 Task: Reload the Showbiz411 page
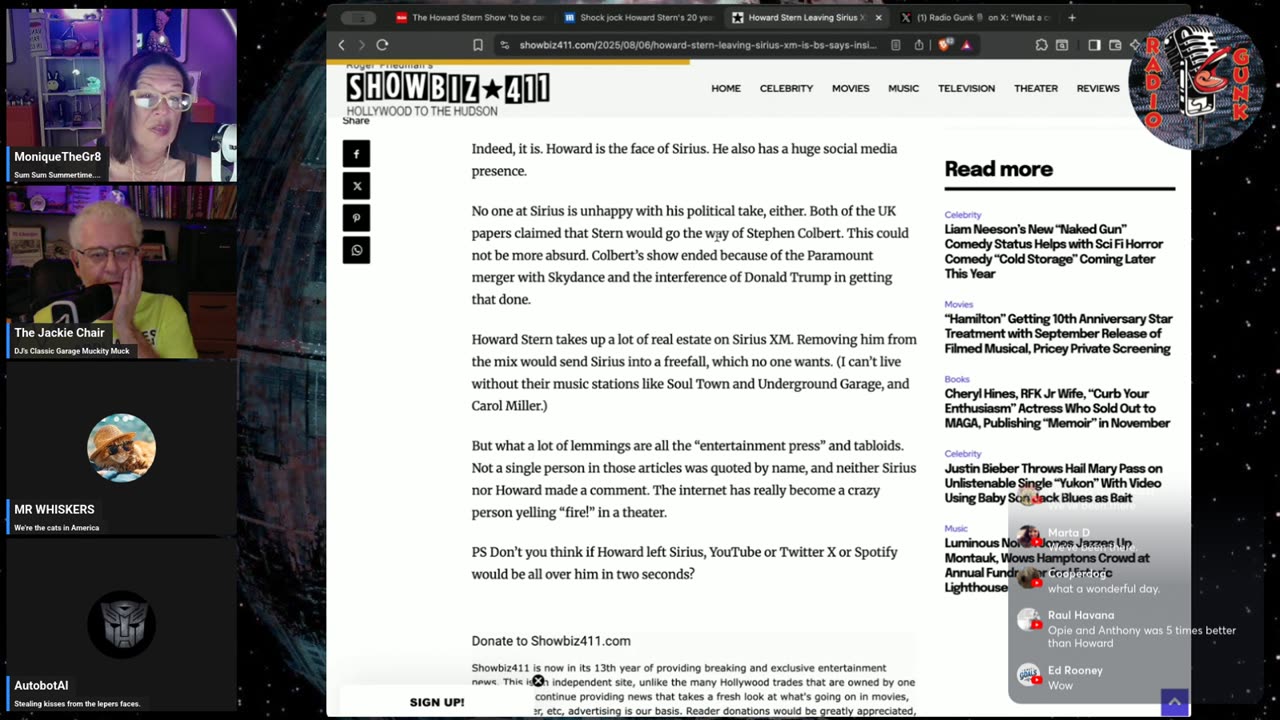click(382, 45)
